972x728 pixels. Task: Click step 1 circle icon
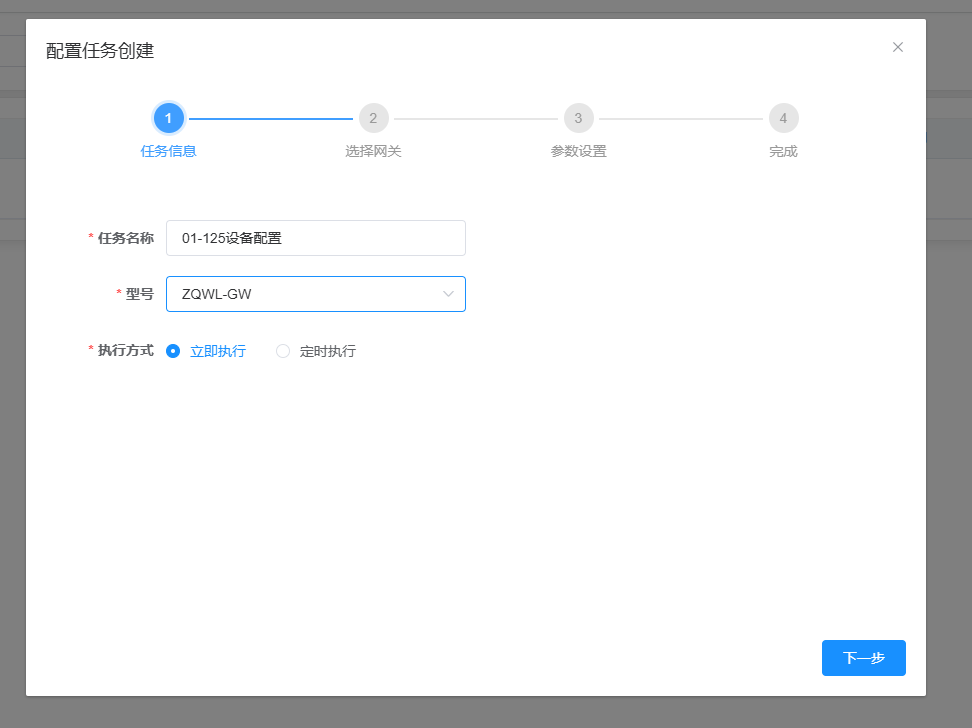coord(169,118)
